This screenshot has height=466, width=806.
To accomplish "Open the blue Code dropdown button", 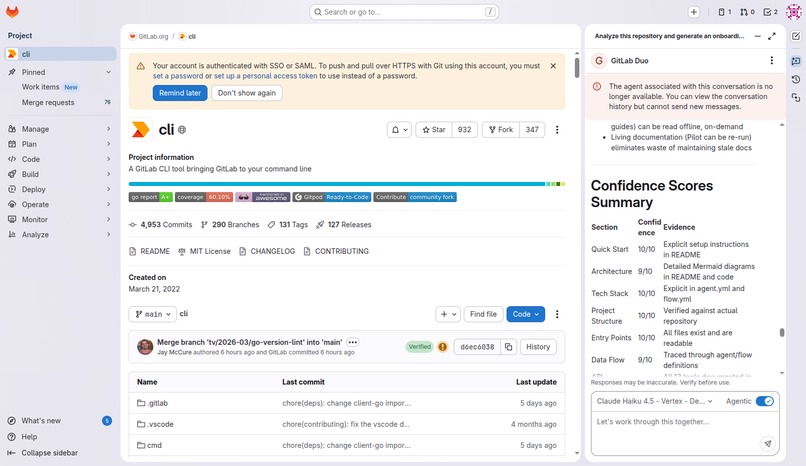I will (525, 314).
